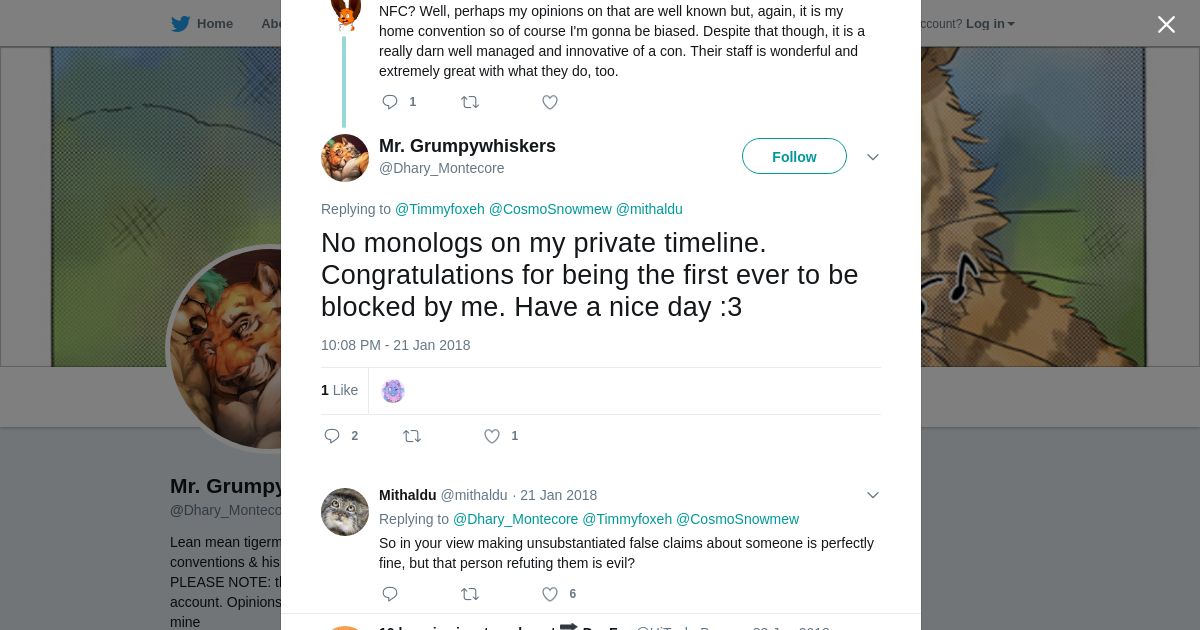Retweet Mithaldu's reply tweet
This screenshot has height=630, width=1200.
click(x=469, y=594)
